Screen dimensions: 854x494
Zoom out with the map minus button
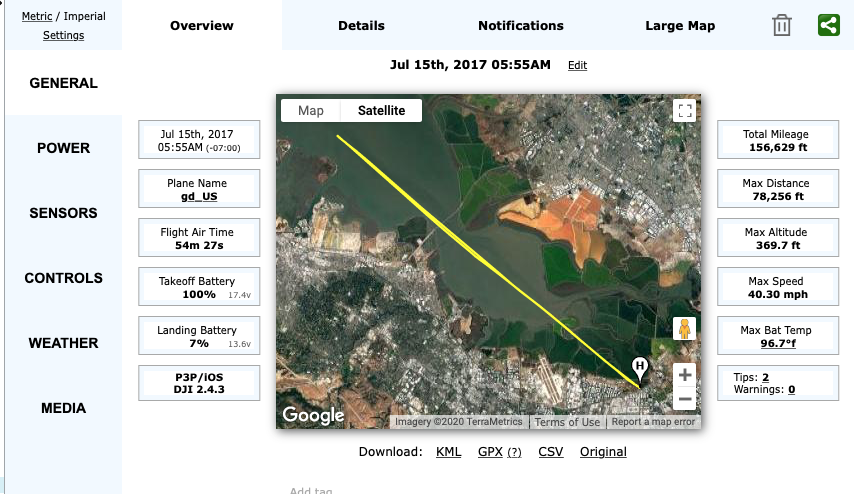(685, 399)
